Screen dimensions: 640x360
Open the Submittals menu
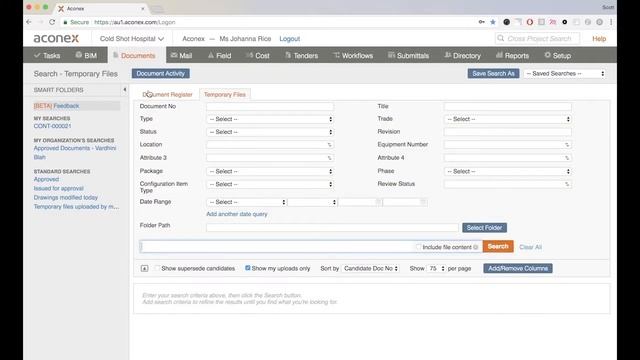(408, 56)
